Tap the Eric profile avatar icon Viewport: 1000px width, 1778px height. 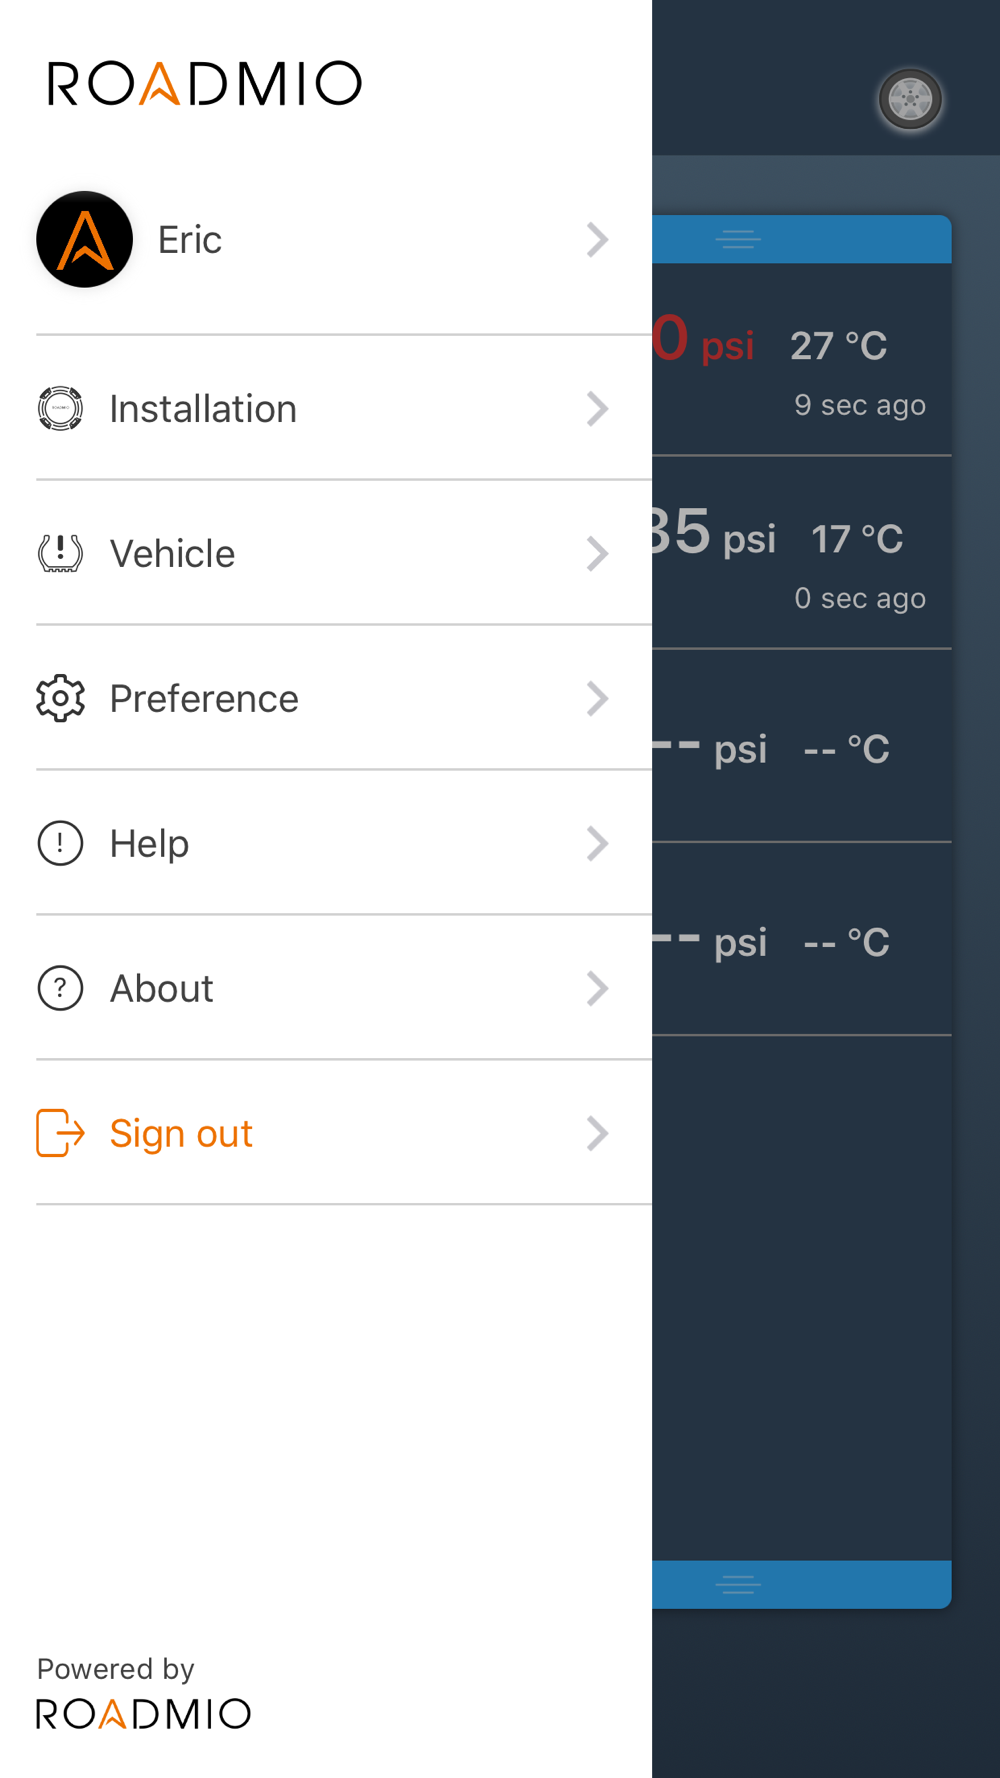[85, 240]
